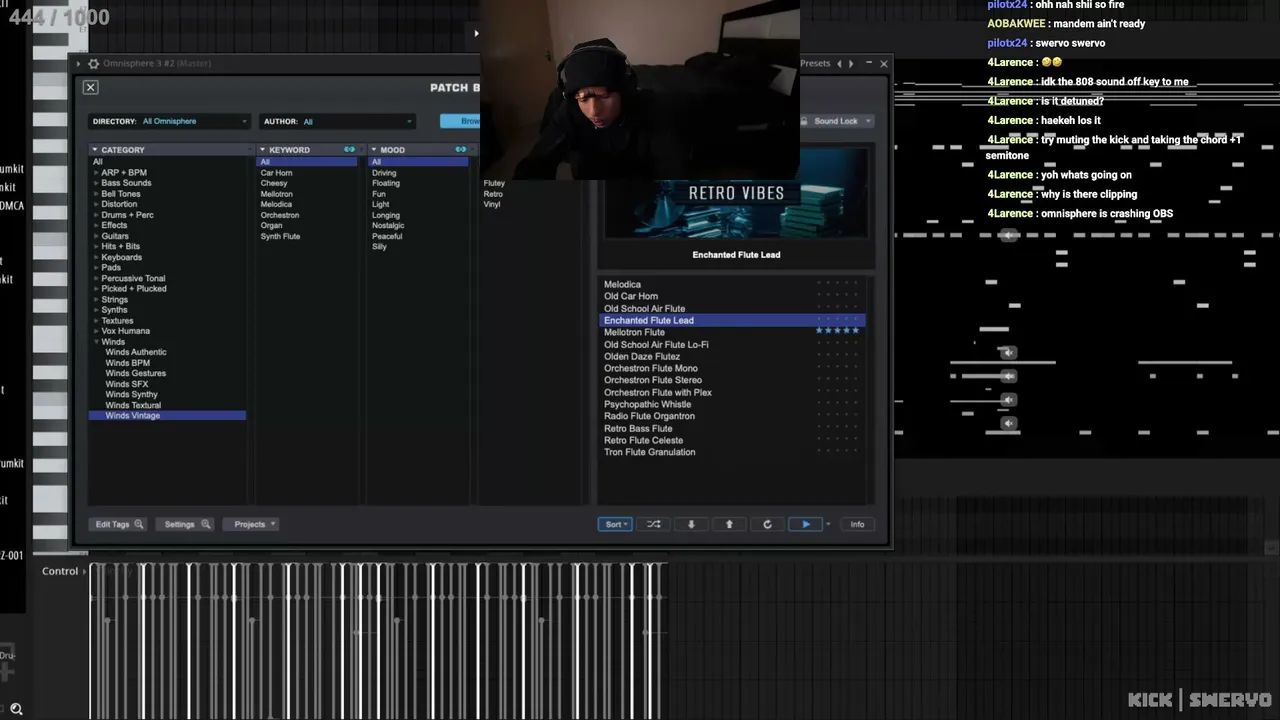Filter by the Driving mood

pyautogui.click(x=384, y=173)
